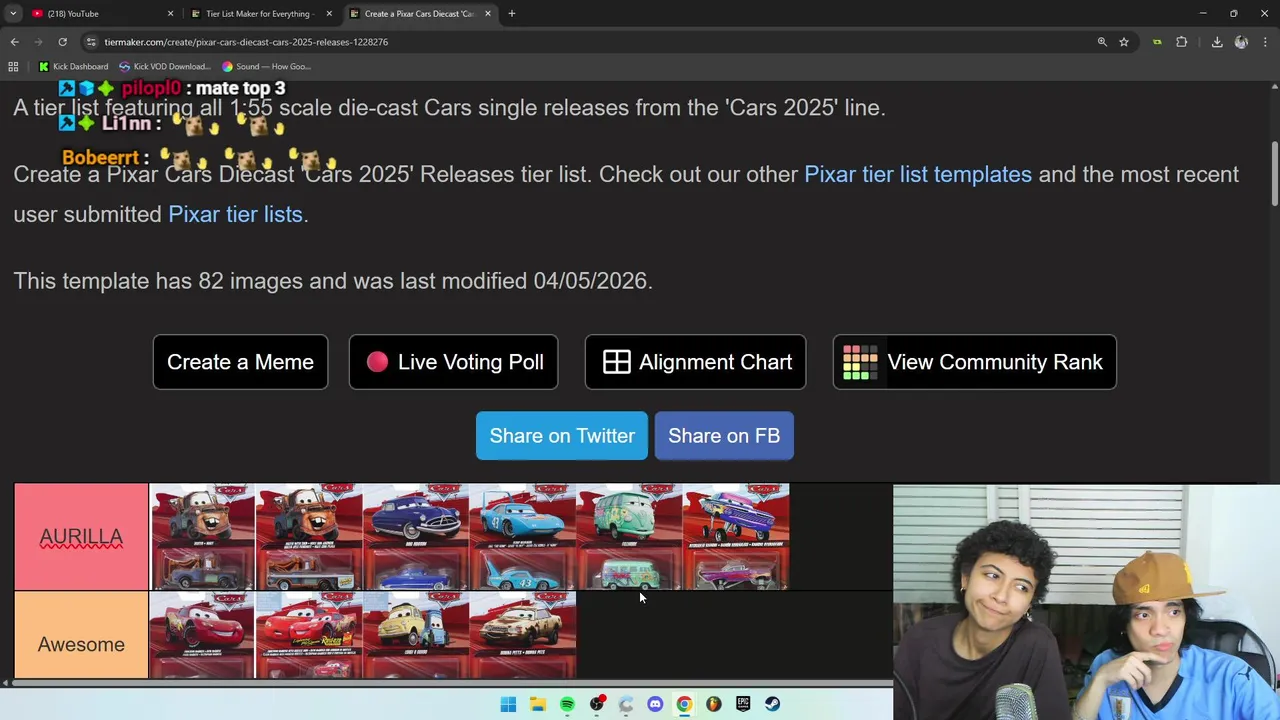1280x720 pixels.
Task: Open the Alignment Chart button
Action: coord(695,362)
